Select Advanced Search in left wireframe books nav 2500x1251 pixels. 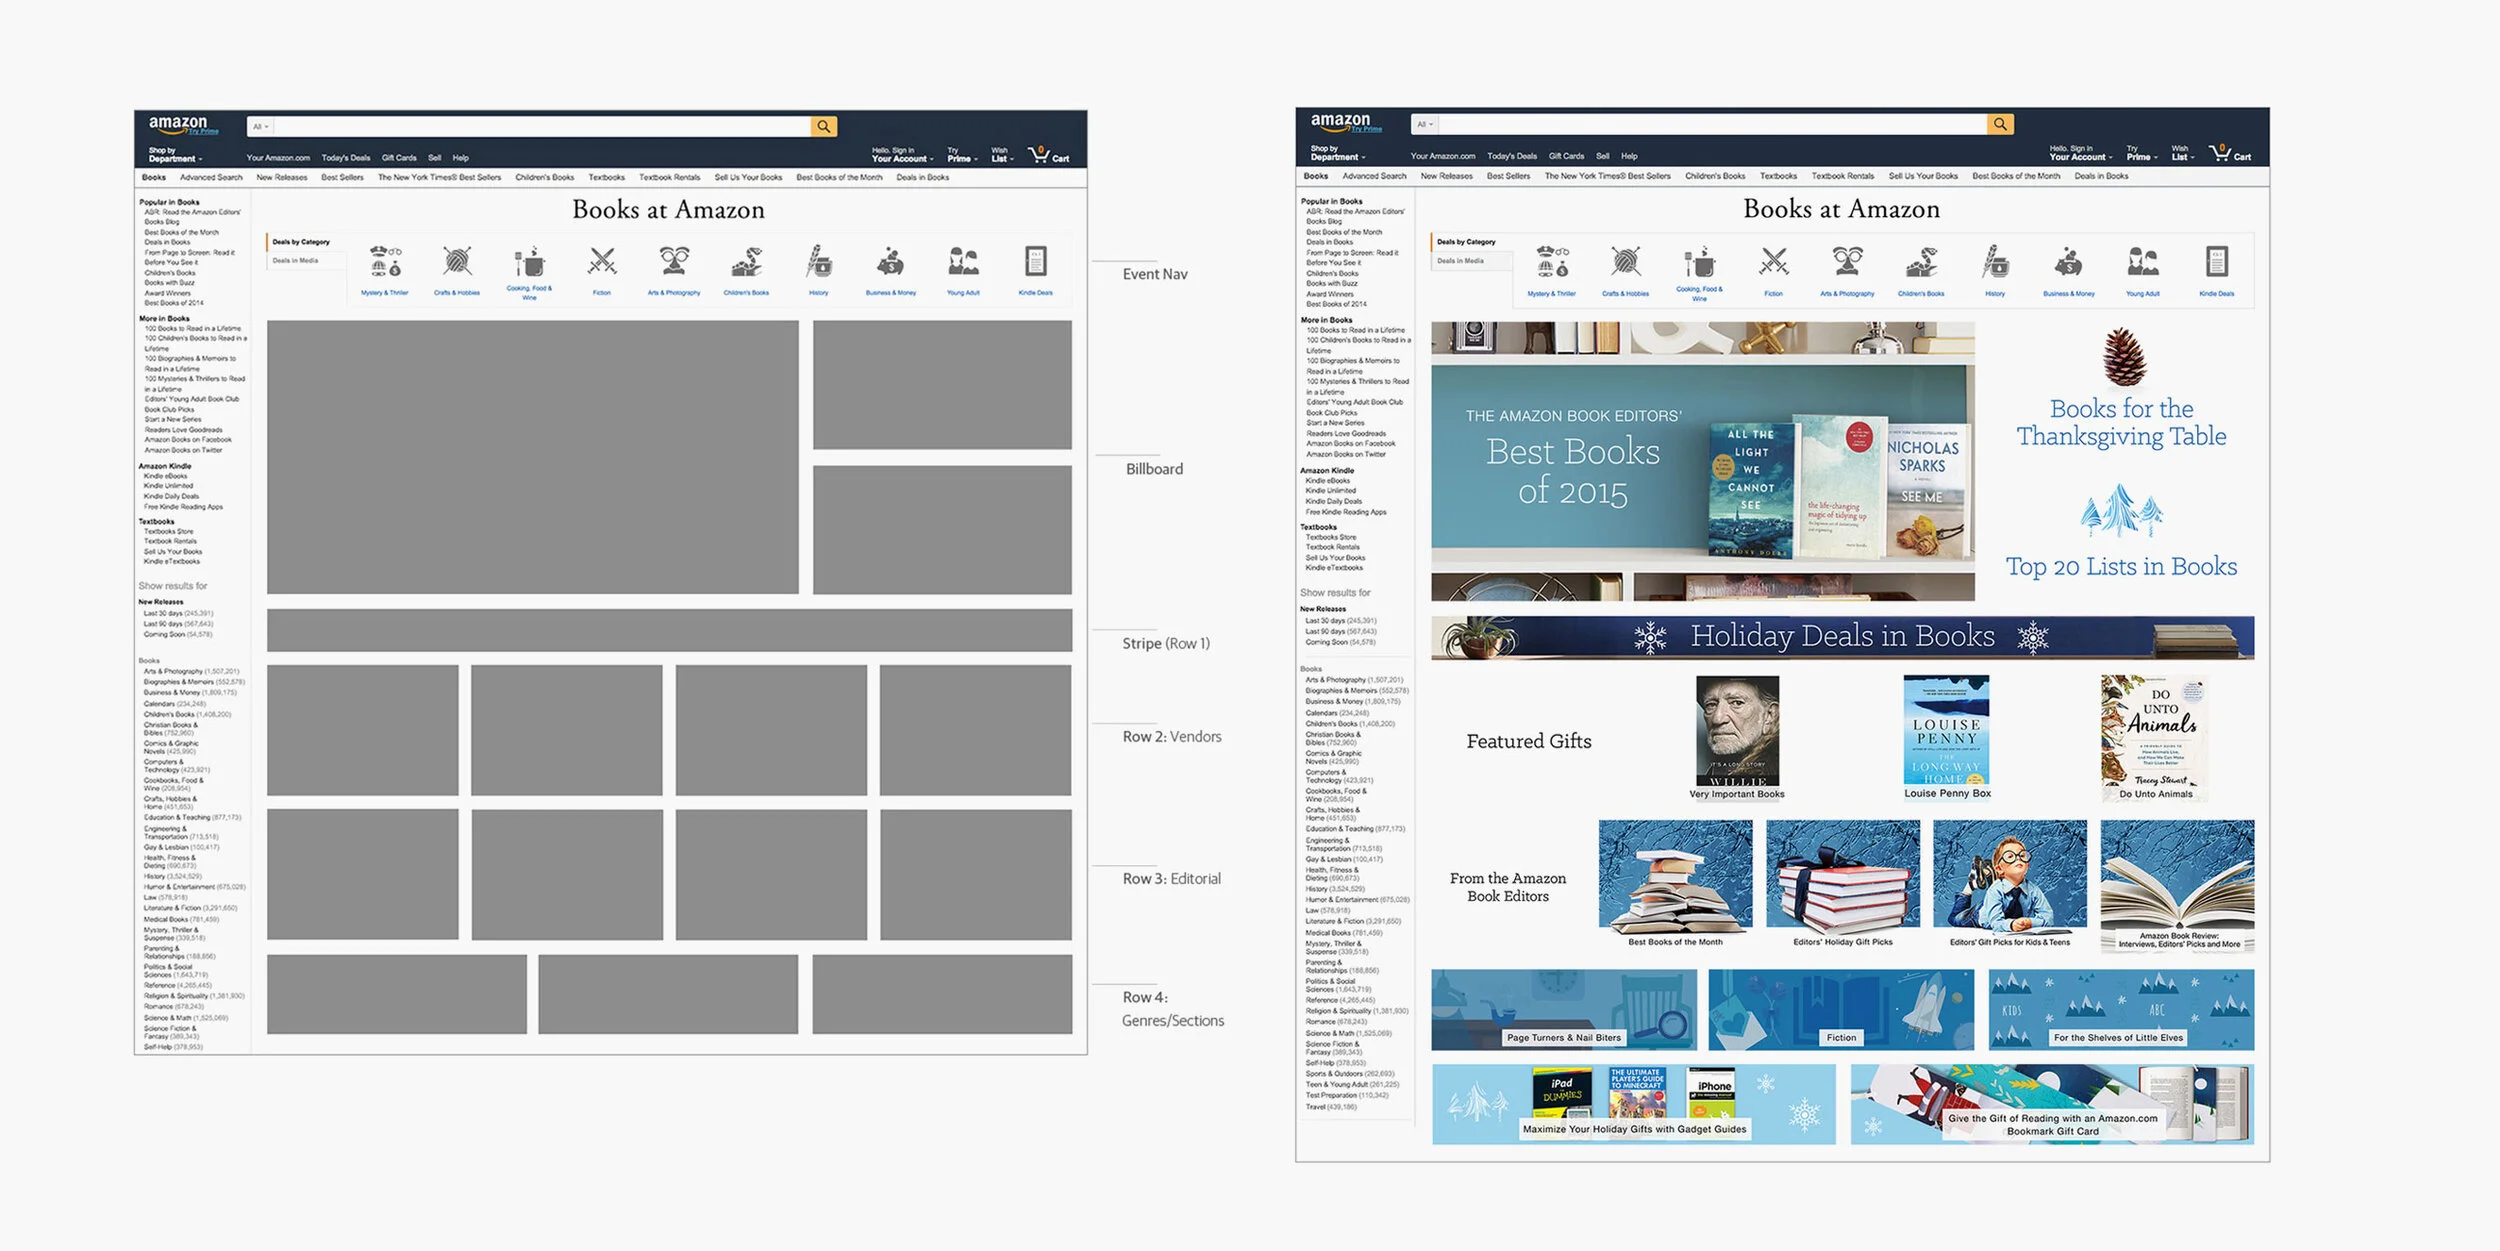pos(211,177)
